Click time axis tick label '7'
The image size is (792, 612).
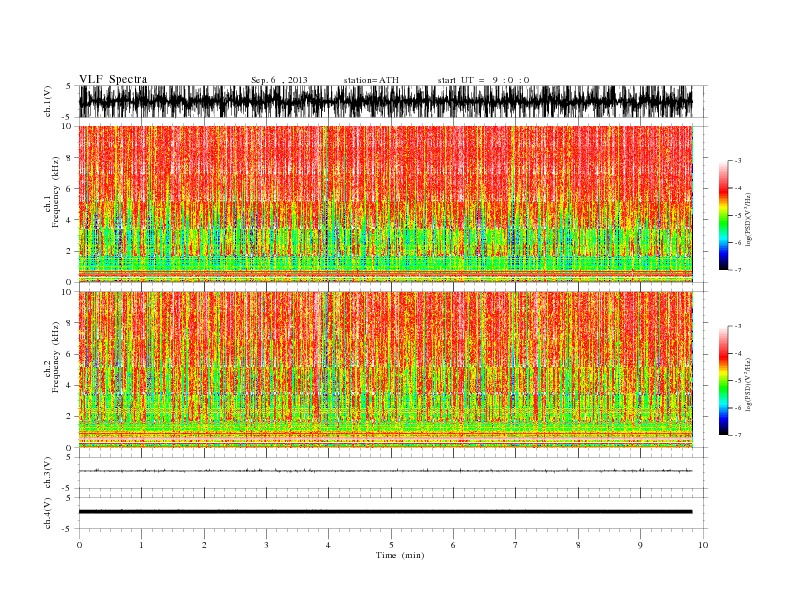[x=516, y=545]
